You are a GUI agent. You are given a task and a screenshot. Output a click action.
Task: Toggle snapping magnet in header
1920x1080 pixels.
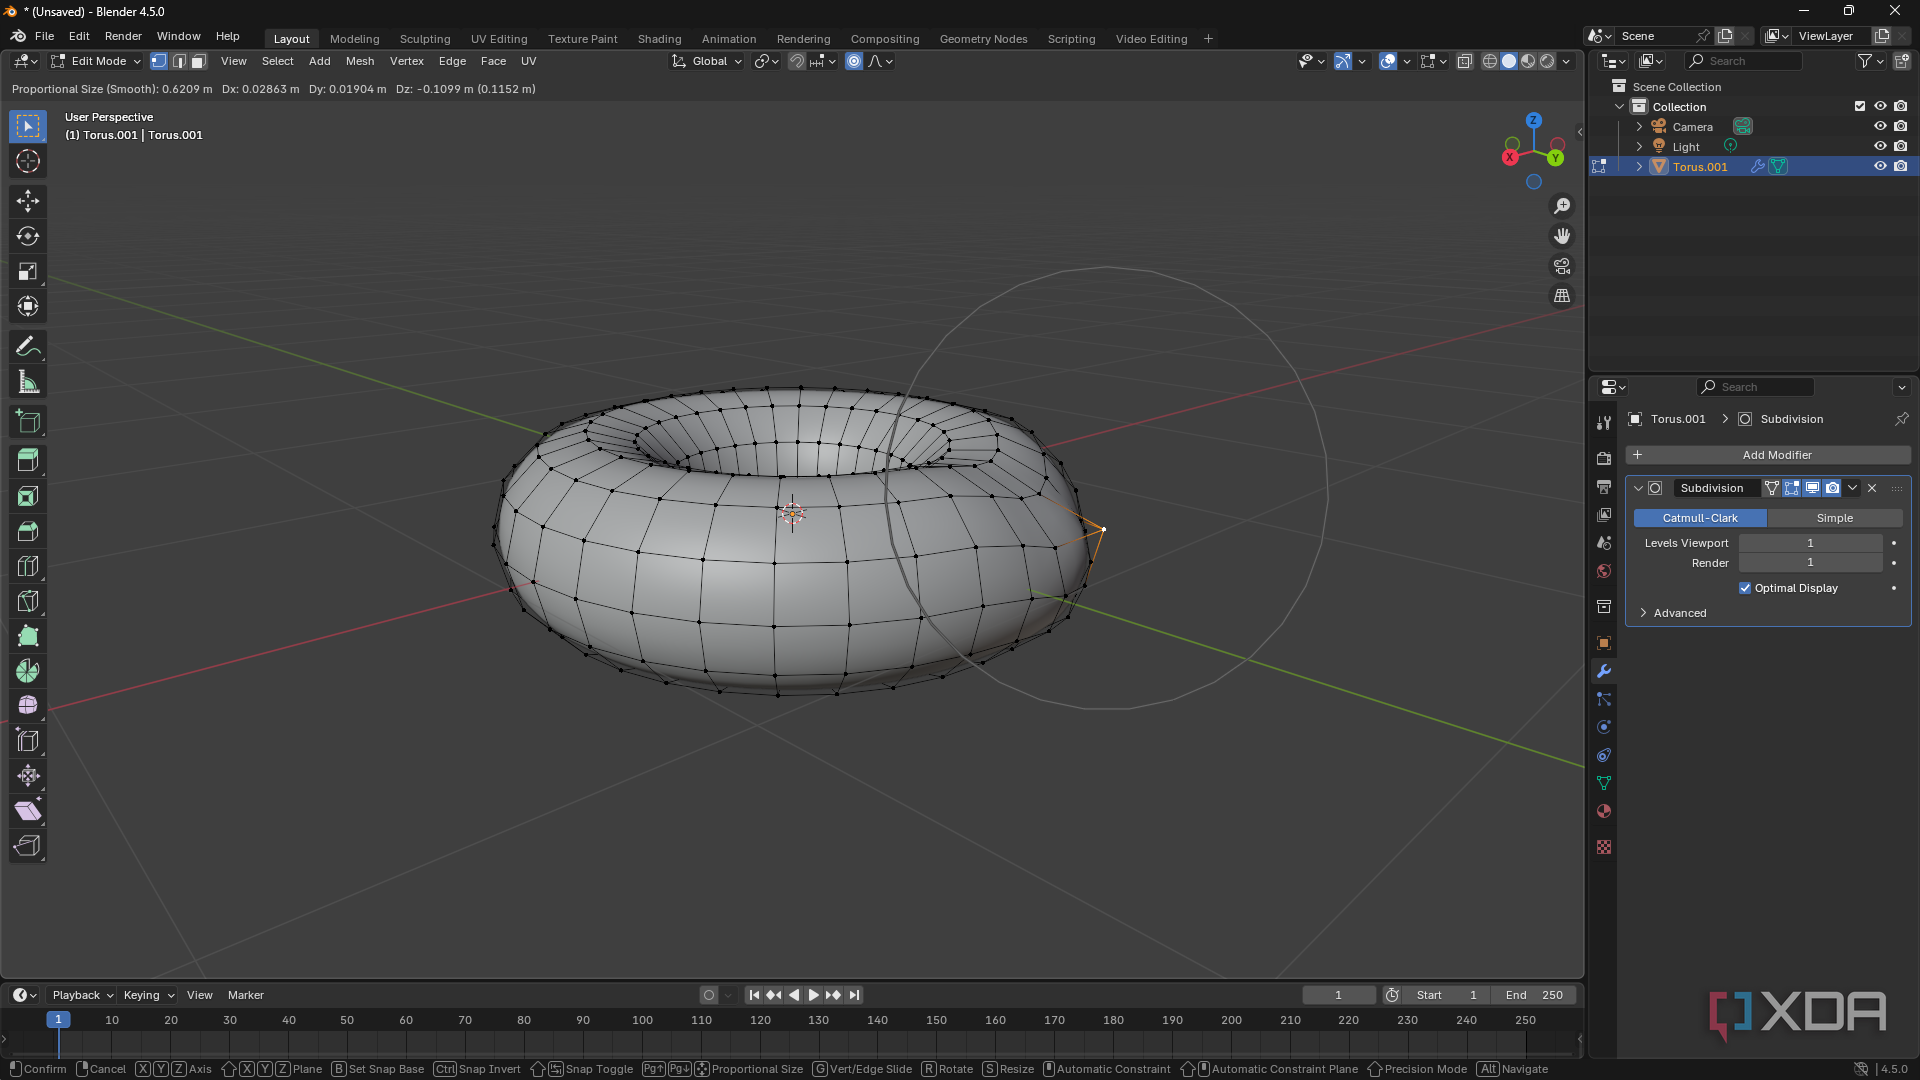(796, 61)
